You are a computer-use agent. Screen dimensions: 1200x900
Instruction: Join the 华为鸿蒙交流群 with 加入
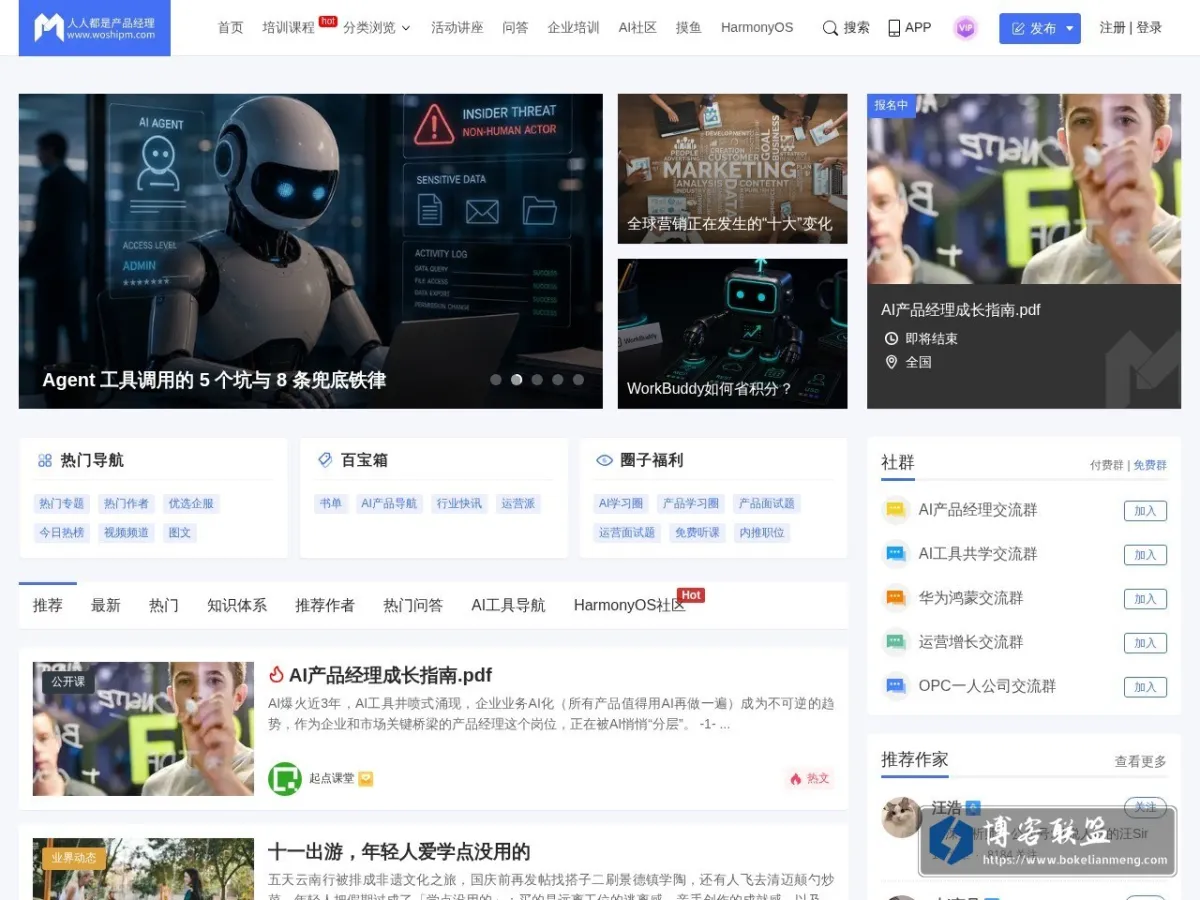[x=1145, y=599]
